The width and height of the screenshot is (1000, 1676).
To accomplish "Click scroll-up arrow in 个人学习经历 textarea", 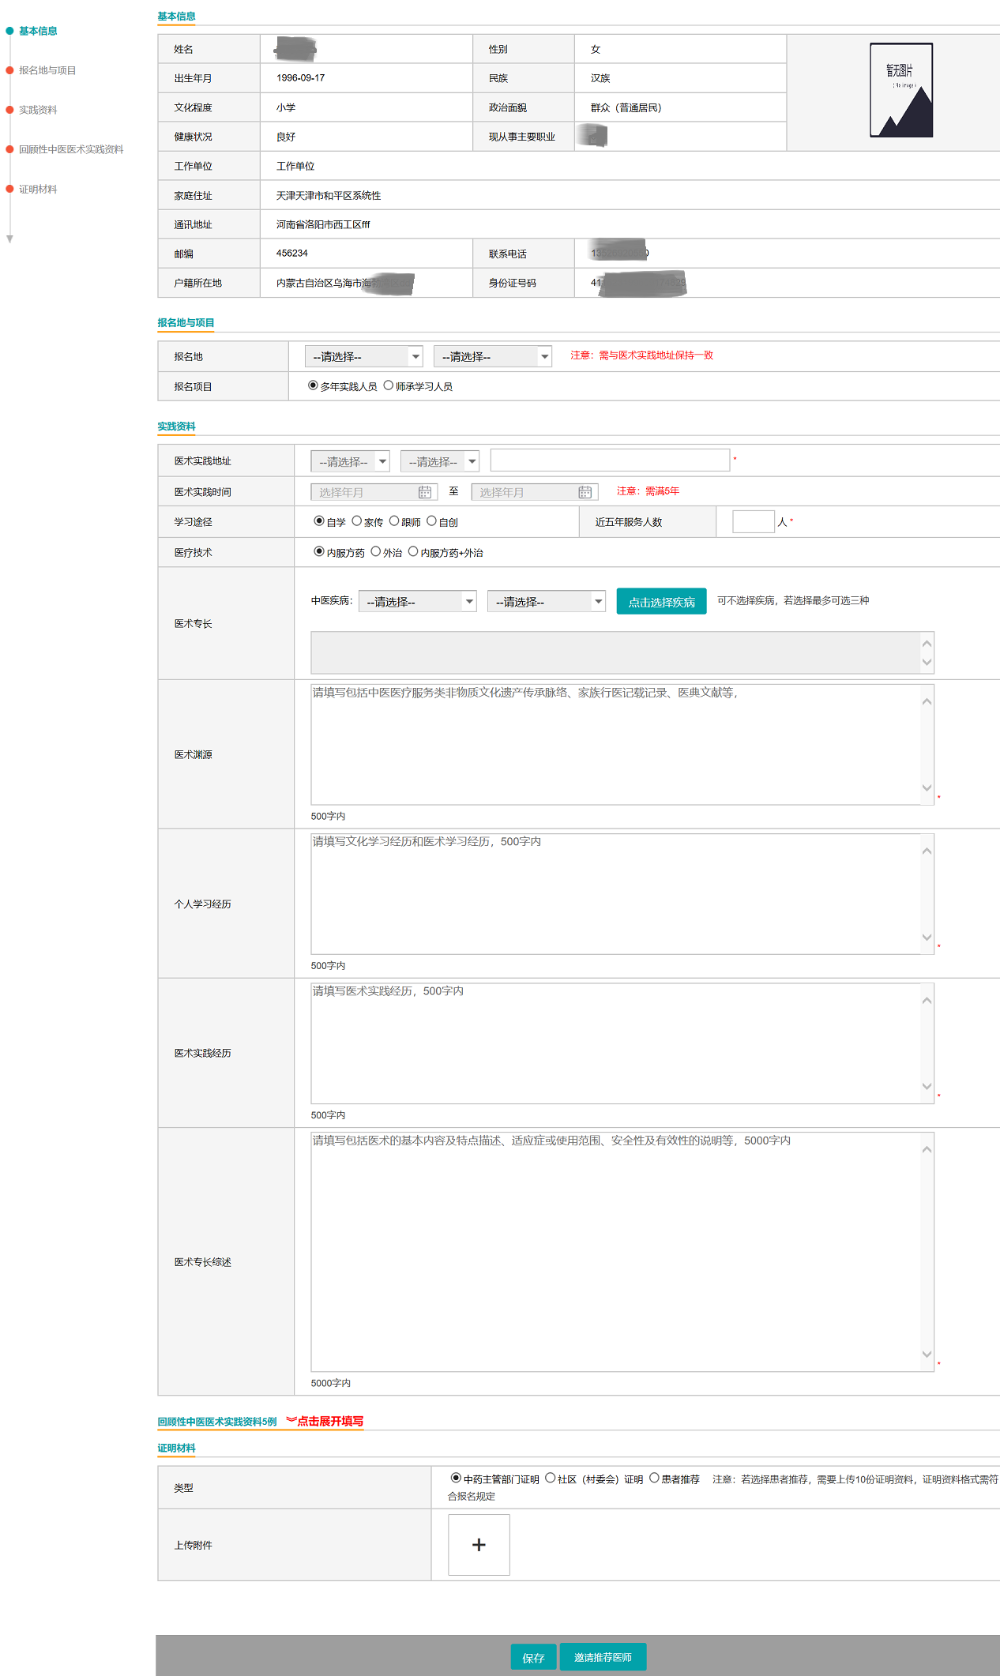I will tap(926, 851).
